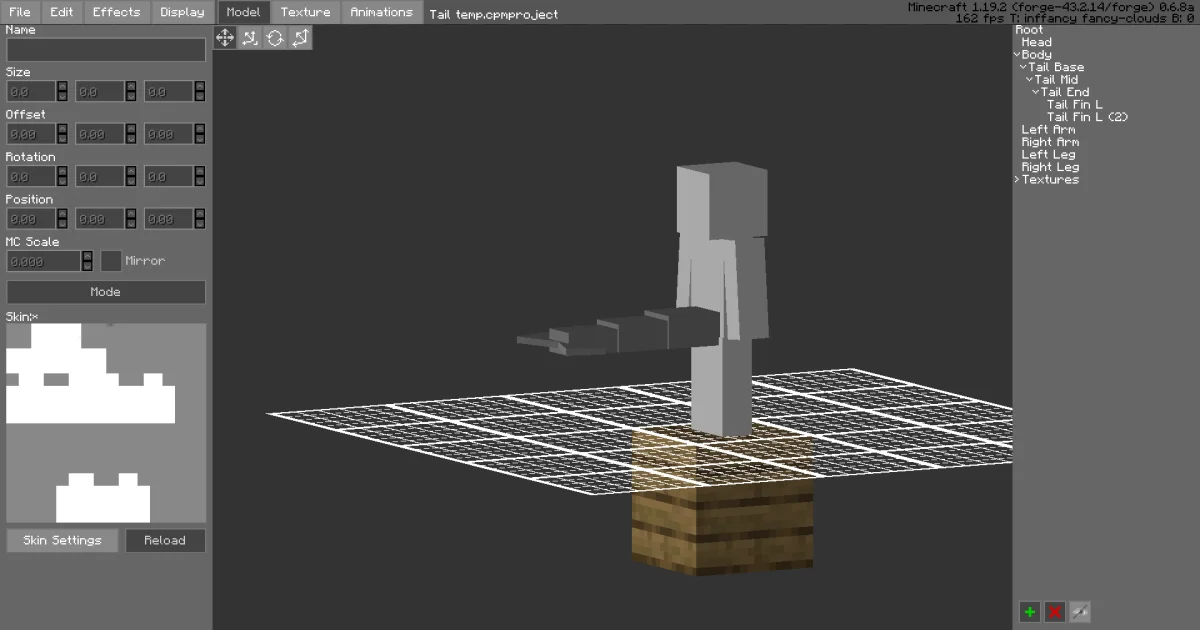Select the circular rotation tool icon
Screen dimensions: 1200x630
point(275,38)
